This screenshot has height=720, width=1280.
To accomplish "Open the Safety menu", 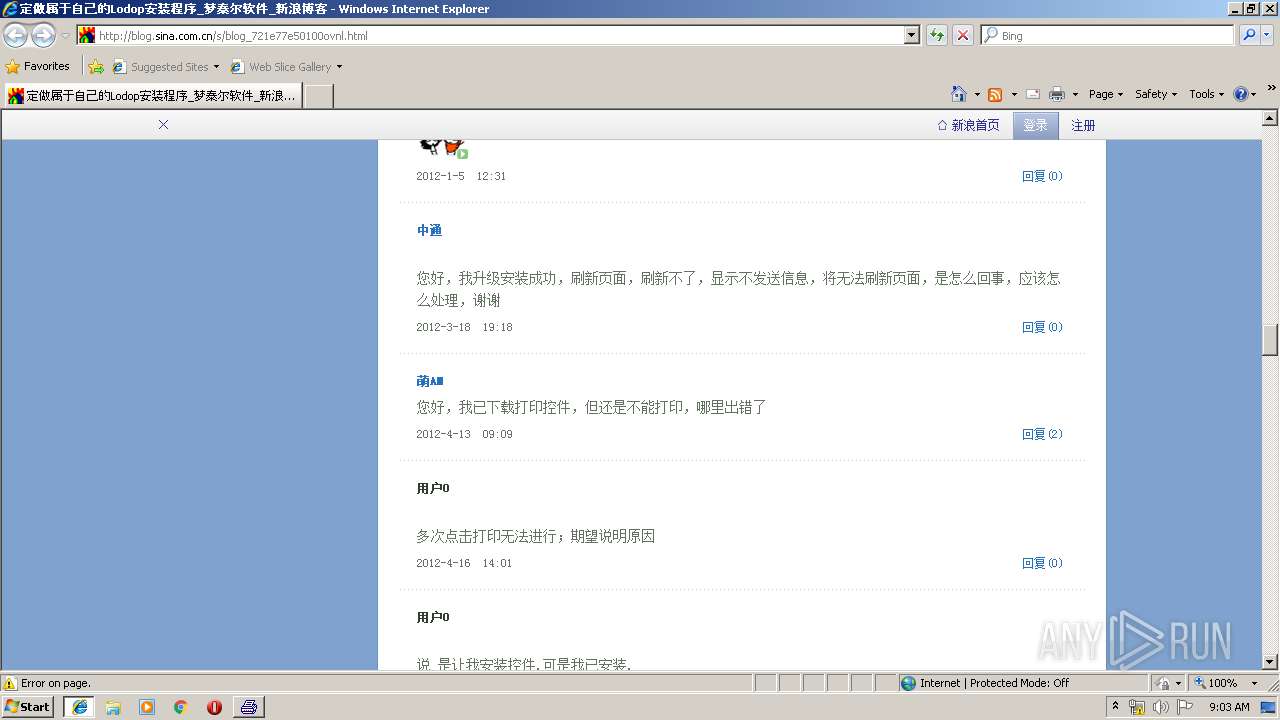I will [1155, 94].
